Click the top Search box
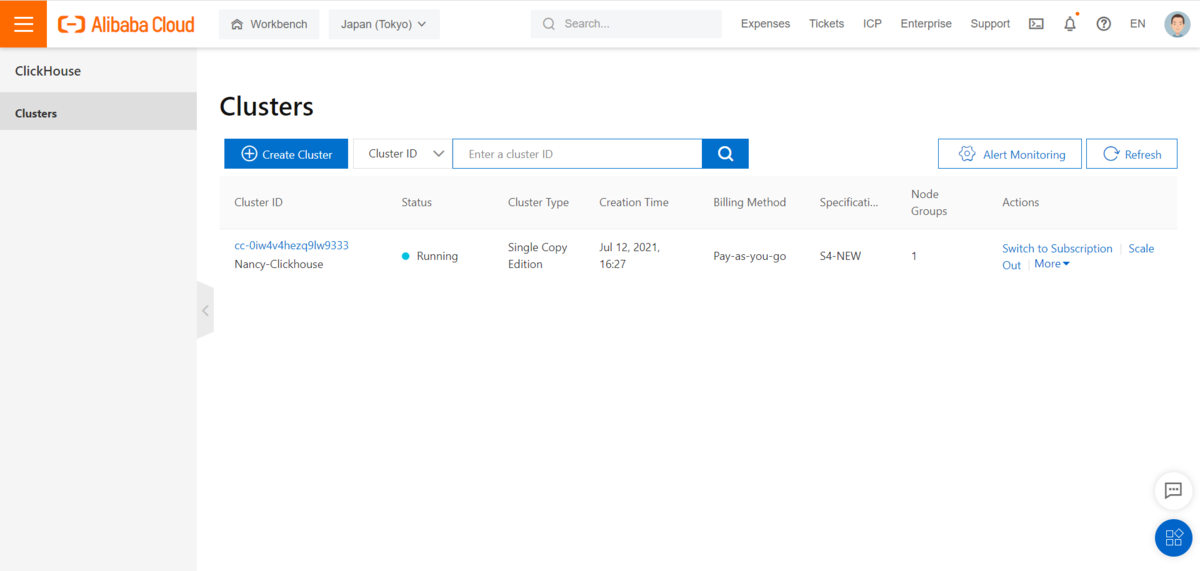This screenshot has height=571, width=1200. point(626,24)
